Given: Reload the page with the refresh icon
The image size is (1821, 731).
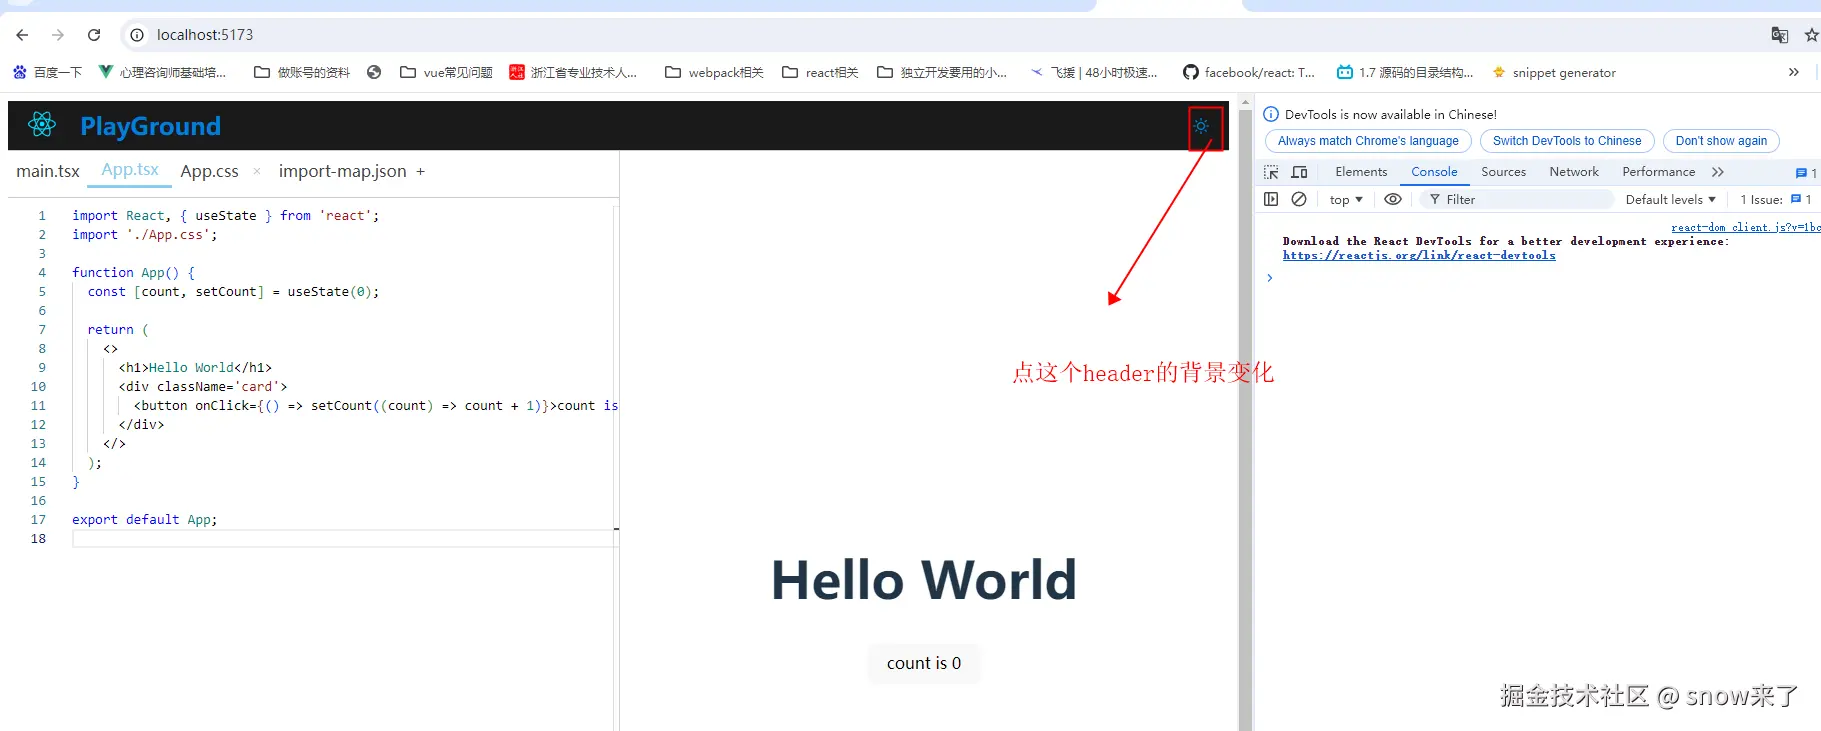Looking at the screenshot, I should (94, 35).
